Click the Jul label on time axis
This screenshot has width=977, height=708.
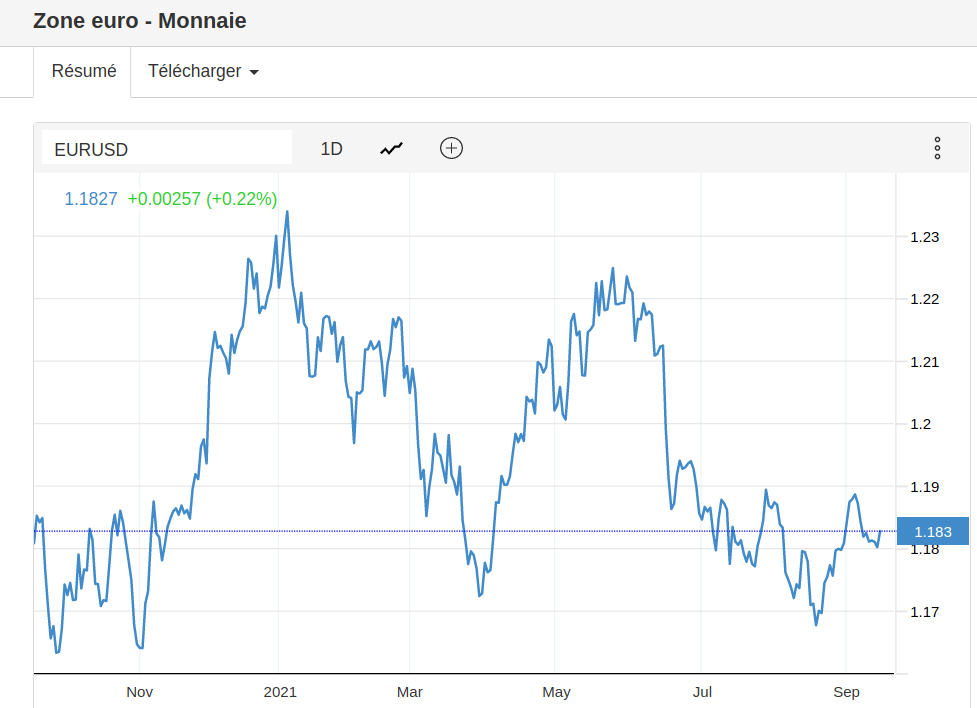703,692
